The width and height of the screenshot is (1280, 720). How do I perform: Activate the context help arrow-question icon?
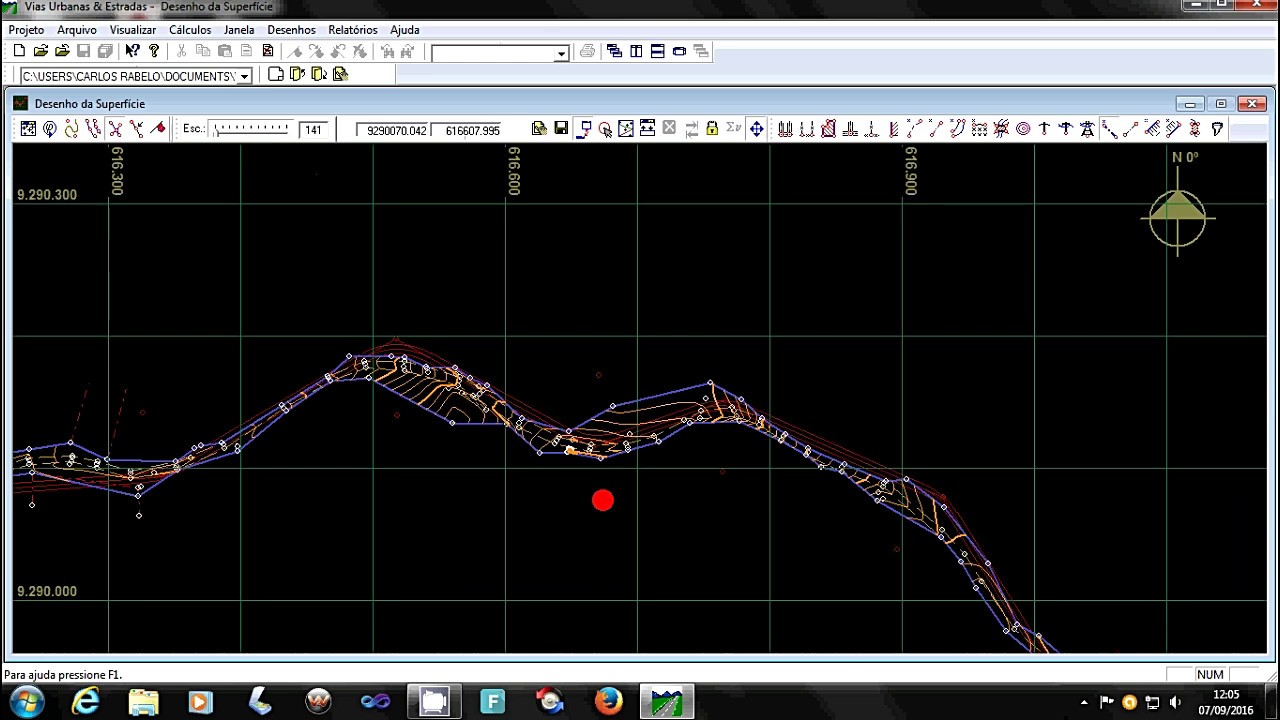pos(133,51)
